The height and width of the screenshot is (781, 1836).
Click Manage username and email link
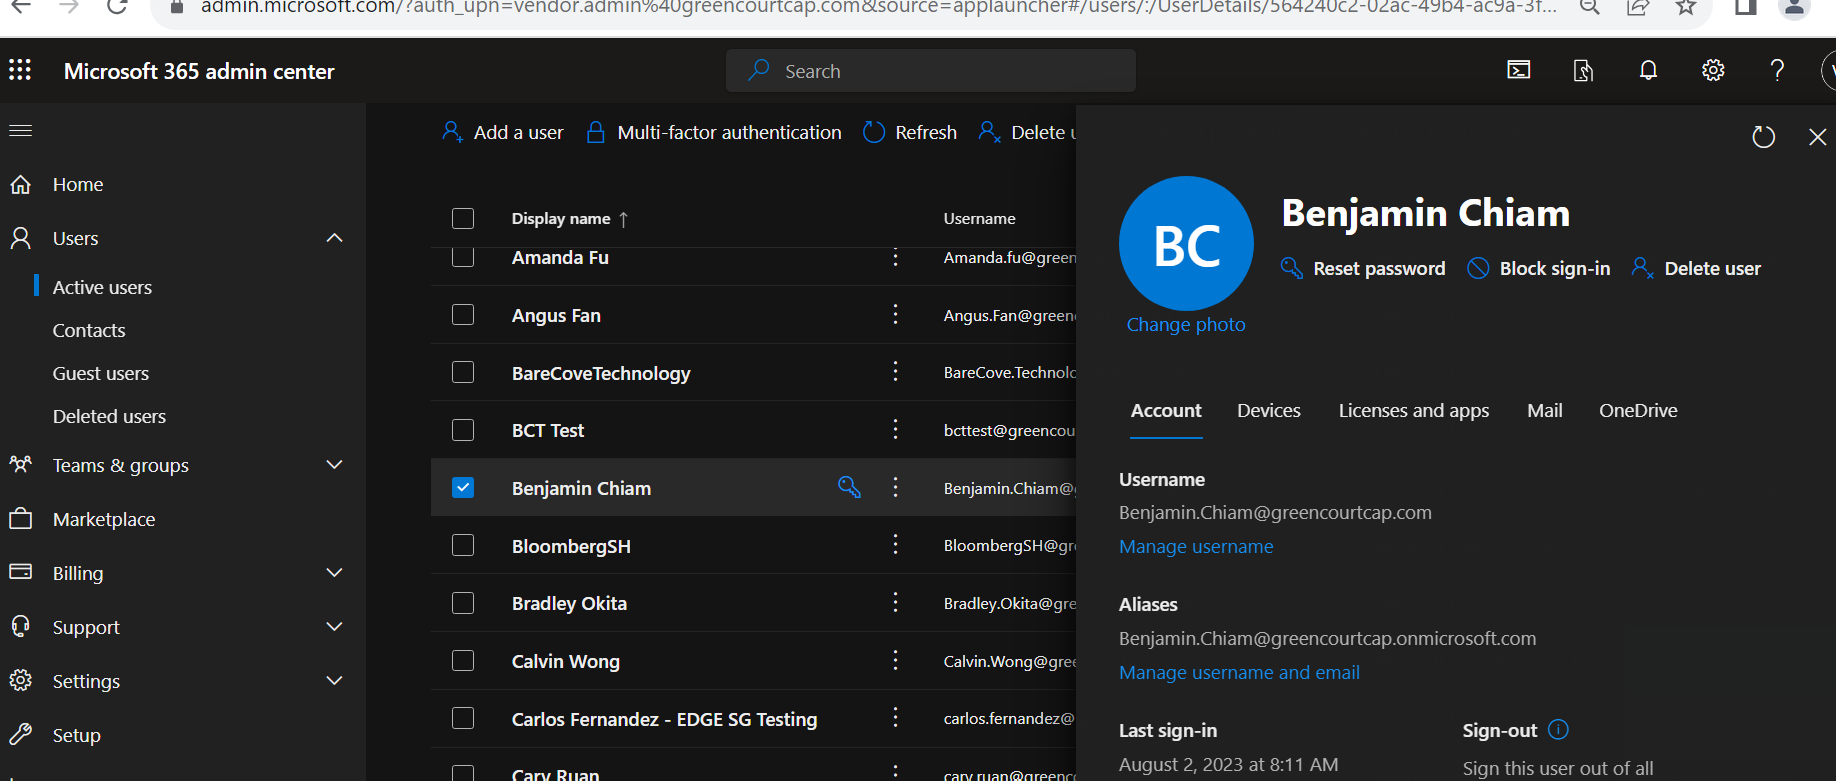coord(1239,672)
